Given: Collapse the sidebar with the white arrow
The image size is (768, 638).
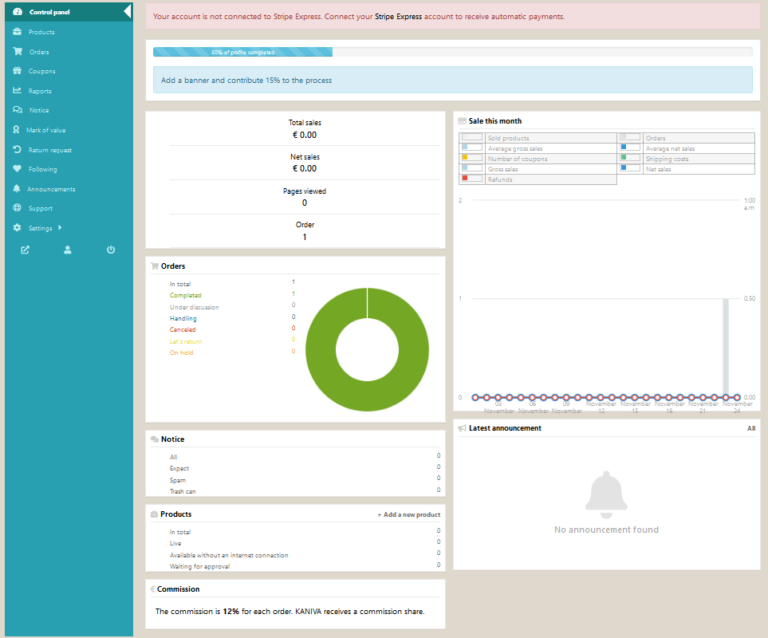Looking at the screenshot, I should [x=127, y=12].
